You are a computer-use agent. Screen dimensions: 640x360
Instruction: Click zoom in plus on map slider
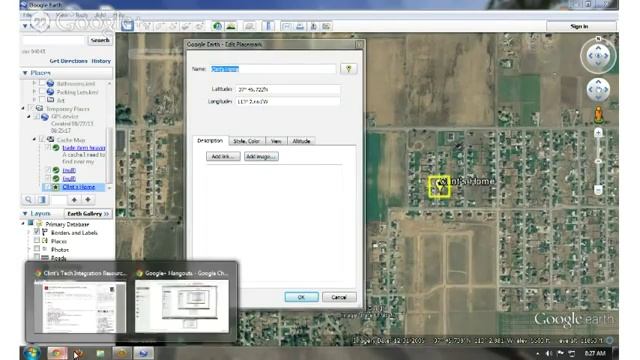tap(598, 132)
